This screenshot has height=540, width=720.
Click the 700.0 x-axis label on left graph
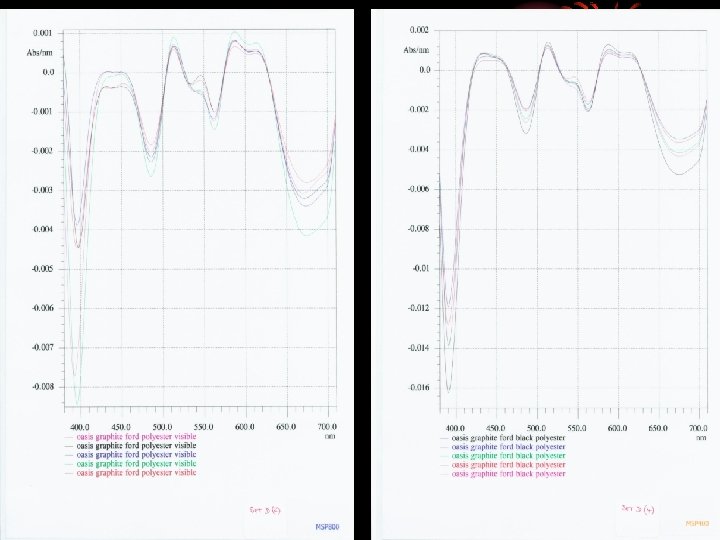327,427
